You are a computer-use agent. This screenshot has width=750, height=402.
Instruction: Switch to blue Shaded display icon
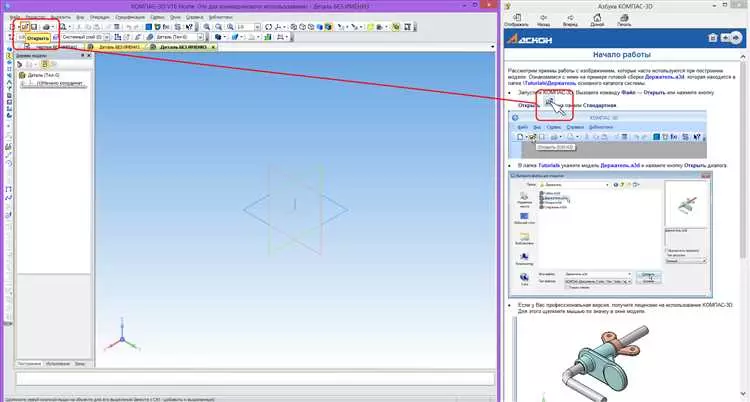coord(320,27)
